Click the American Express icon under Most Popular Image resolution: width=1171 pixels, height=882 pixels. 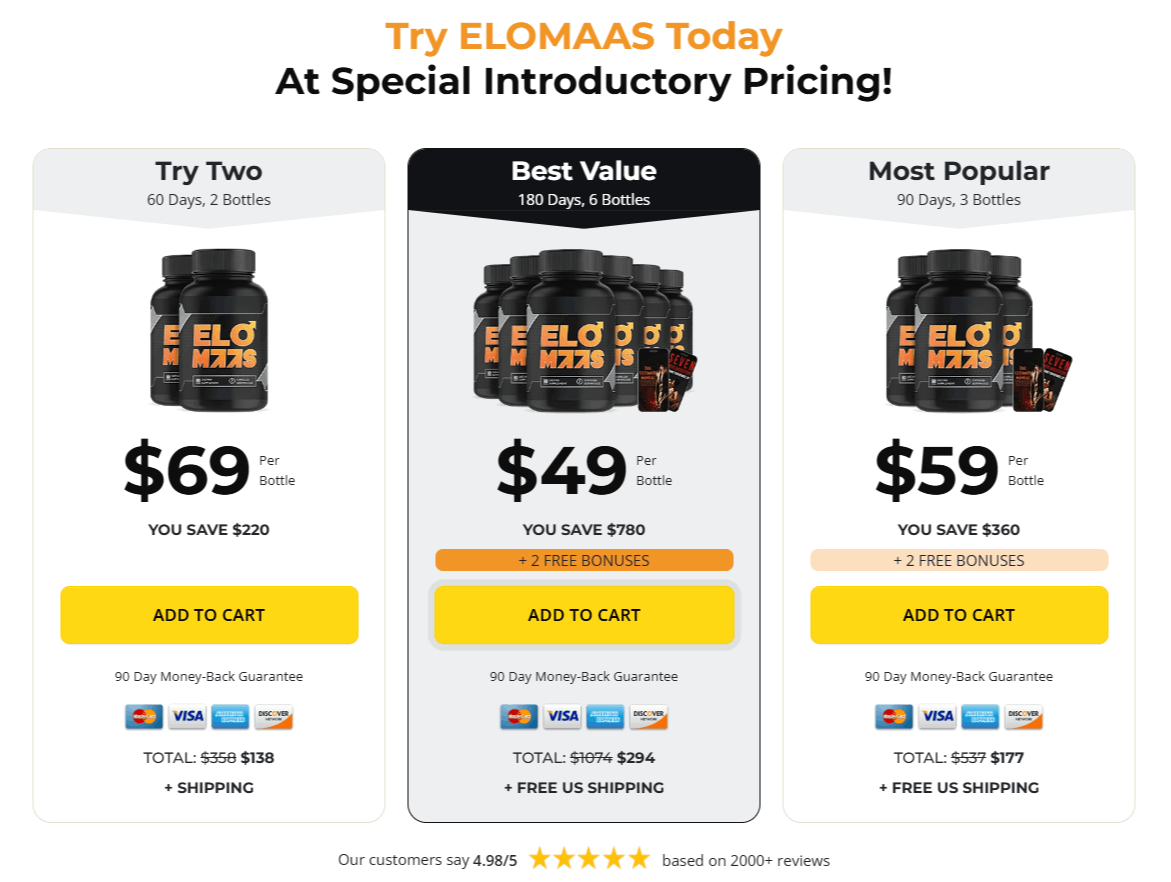pyautogui.click(x=981, y=716)
